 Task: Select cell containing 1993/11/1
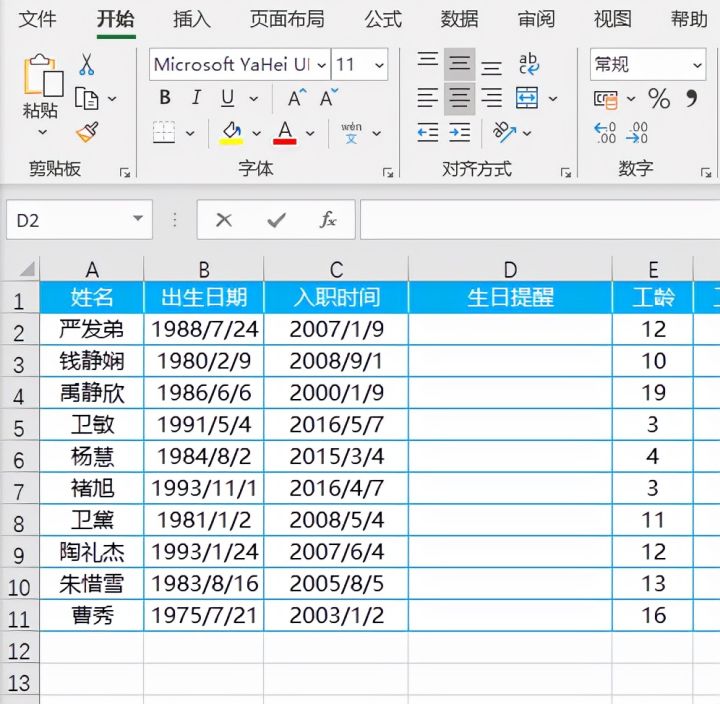pos(204,488)
